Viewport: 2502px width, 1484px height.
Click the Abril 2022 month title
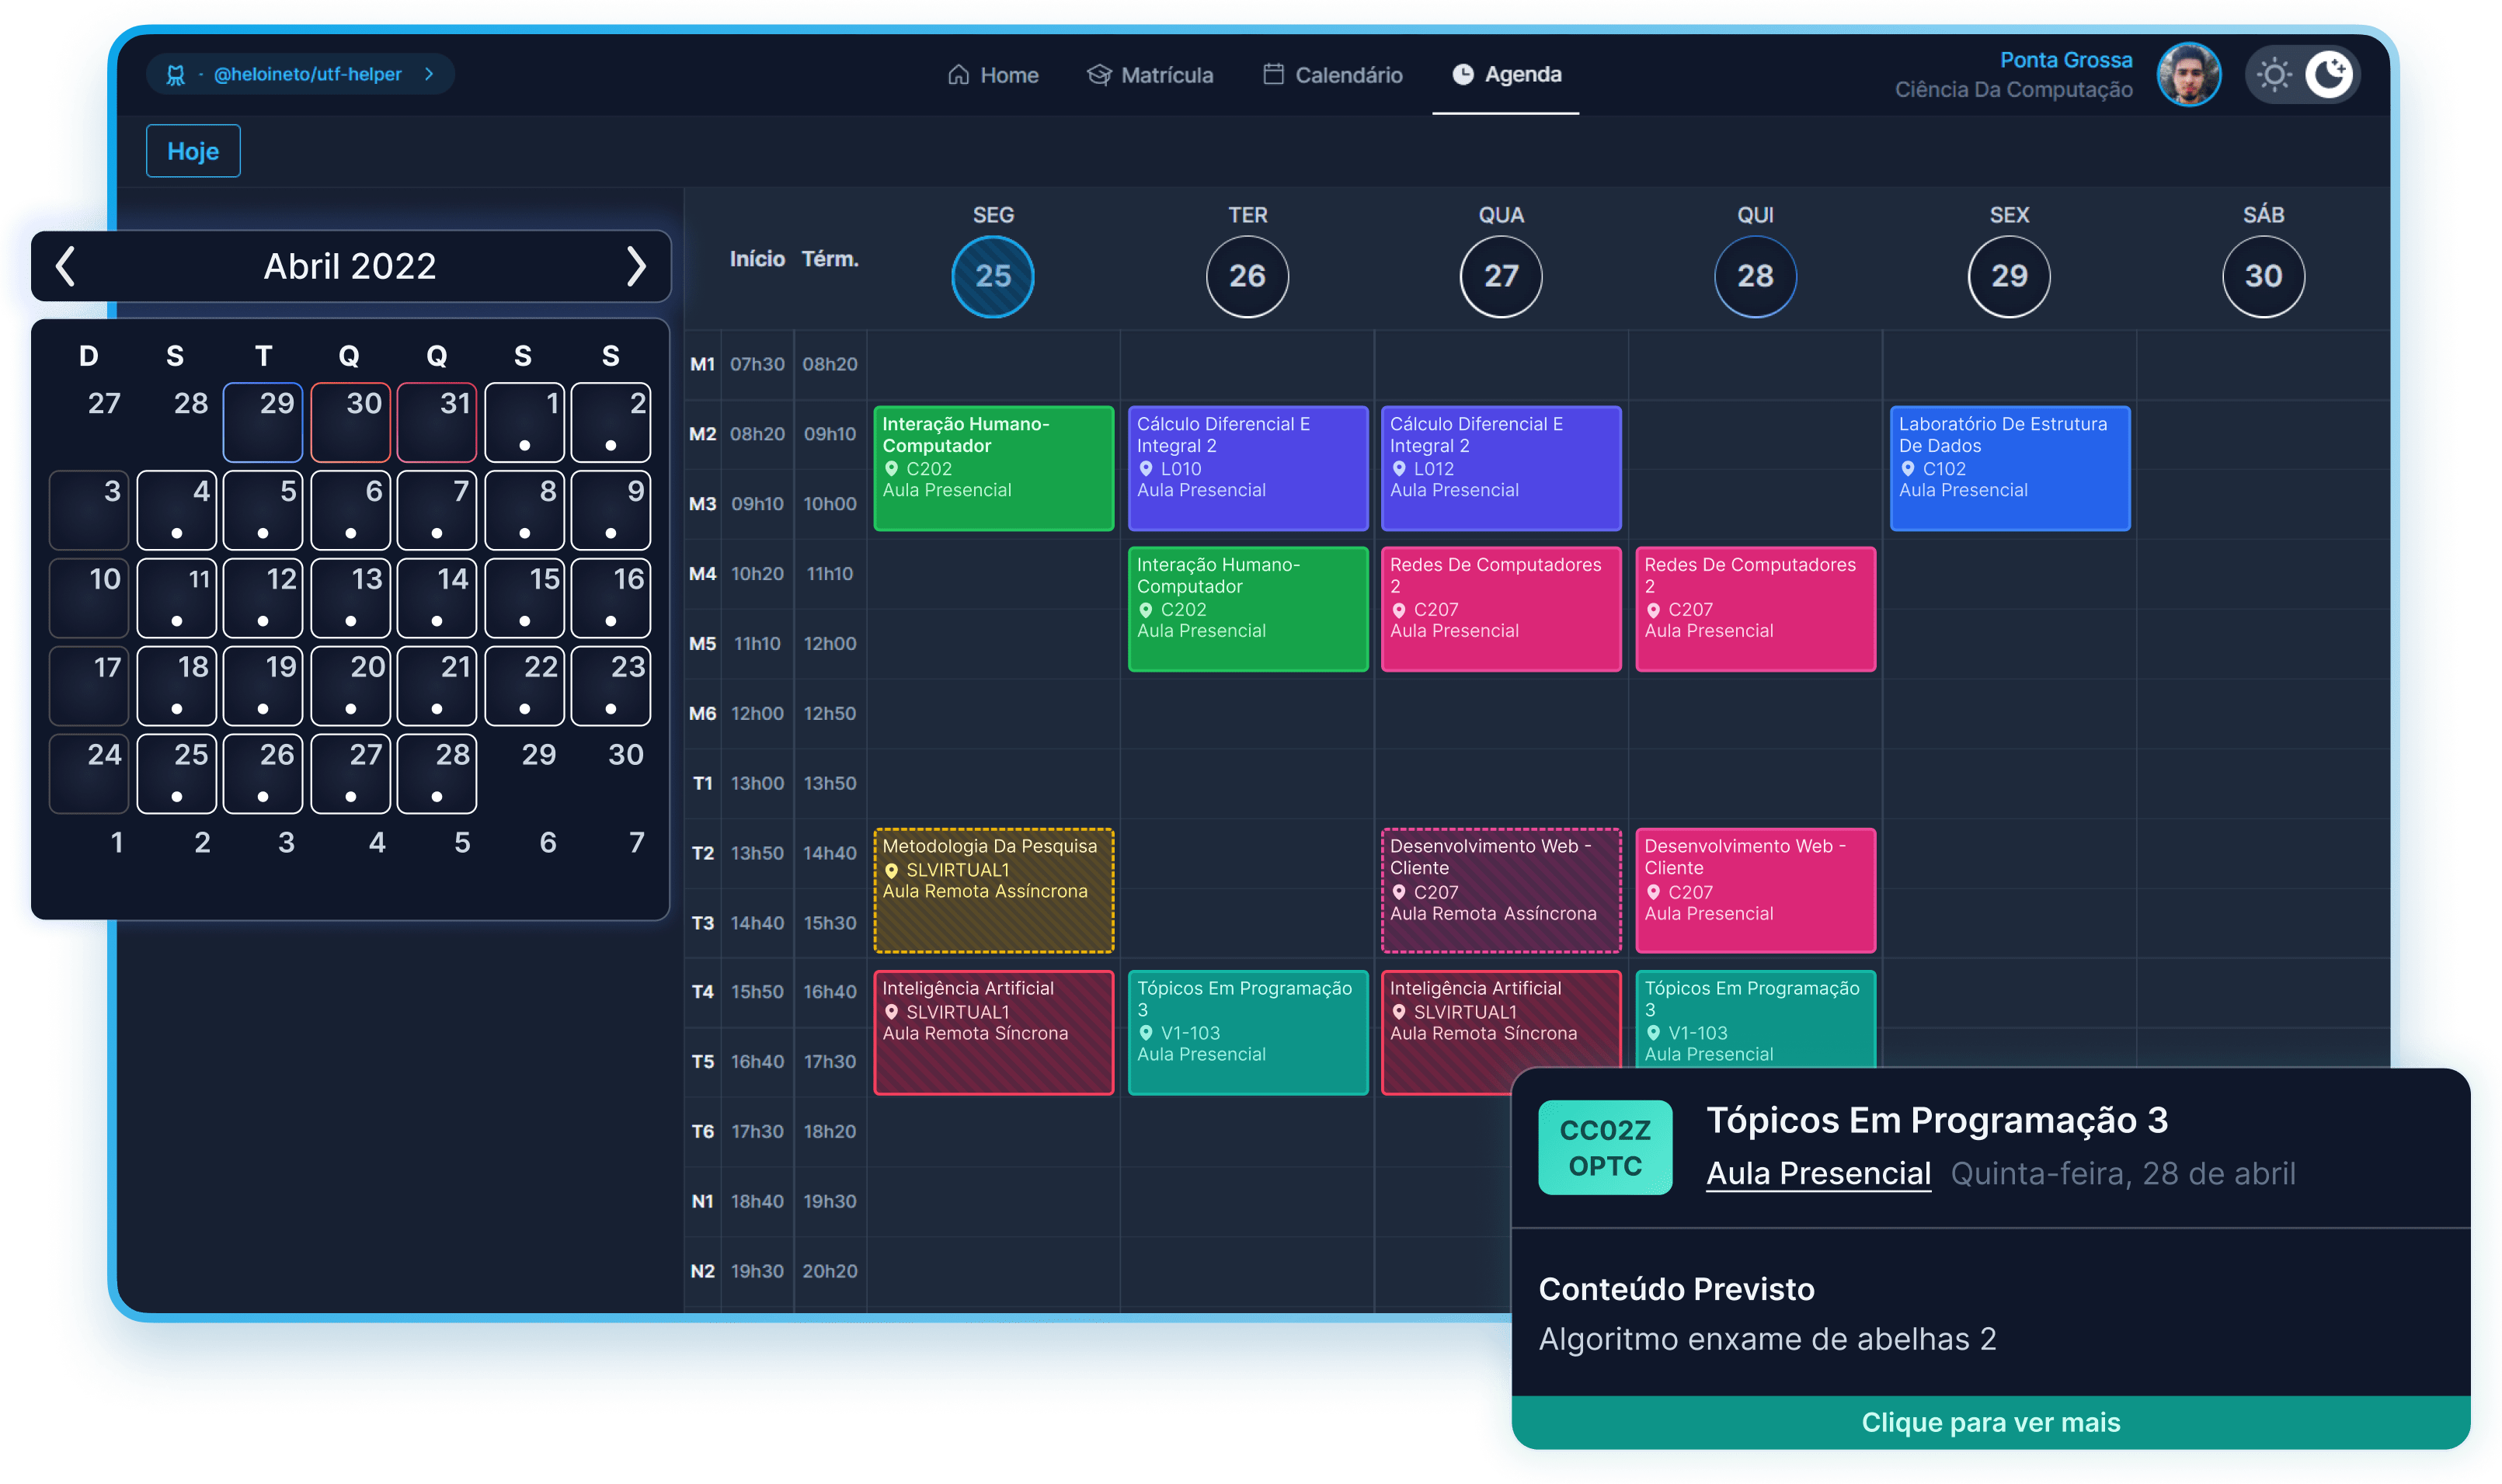click(350, 266)
